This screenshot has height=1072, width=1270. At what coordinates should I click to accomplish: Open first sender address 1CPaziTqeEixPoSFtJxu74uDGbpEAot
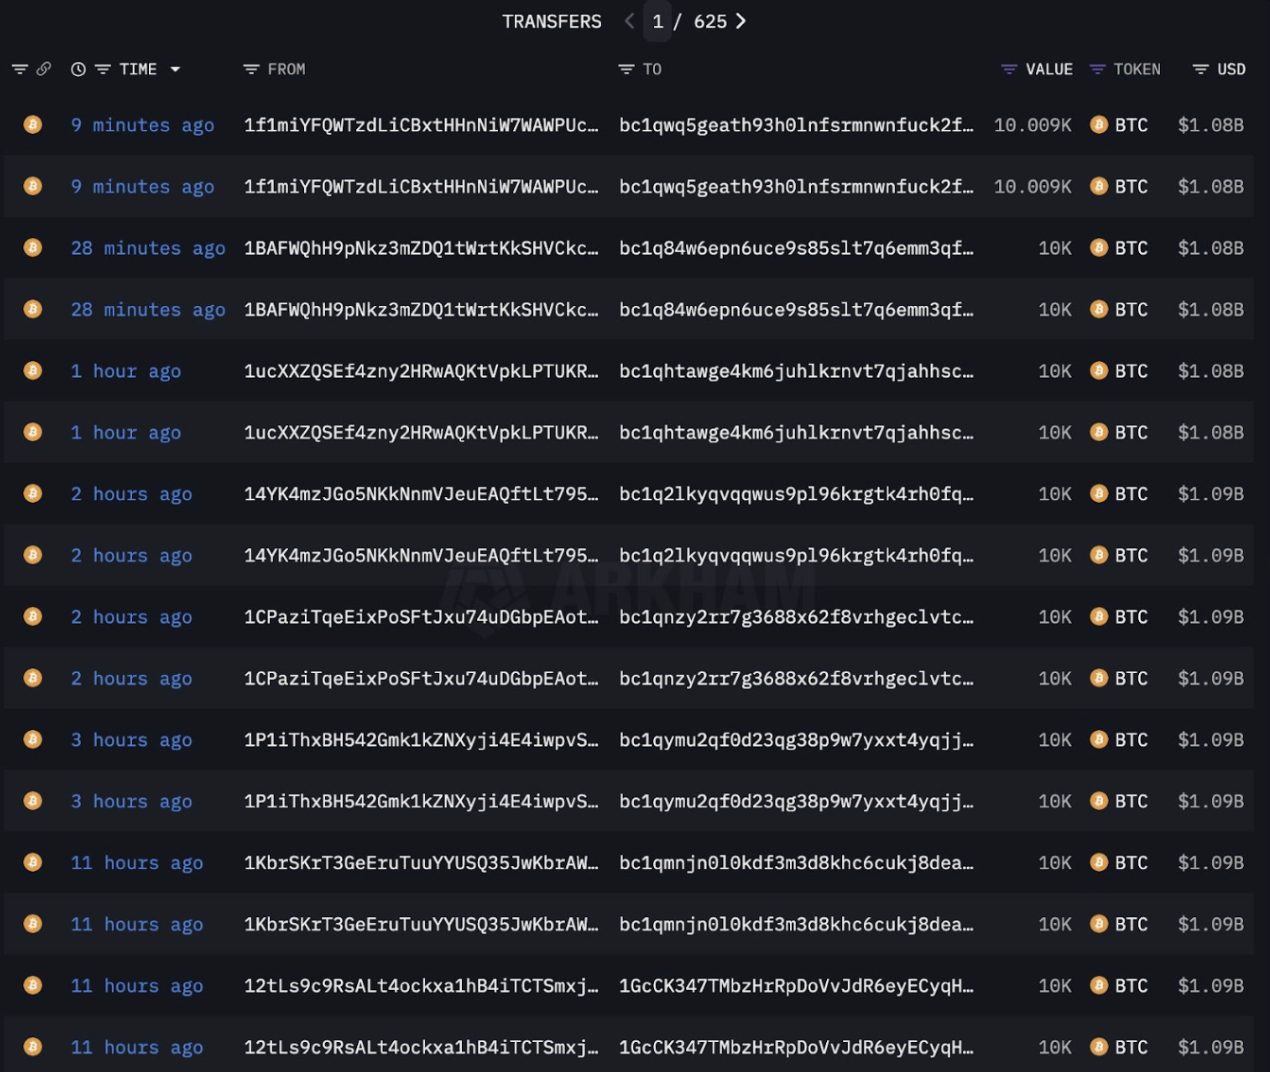click(421, 617)
